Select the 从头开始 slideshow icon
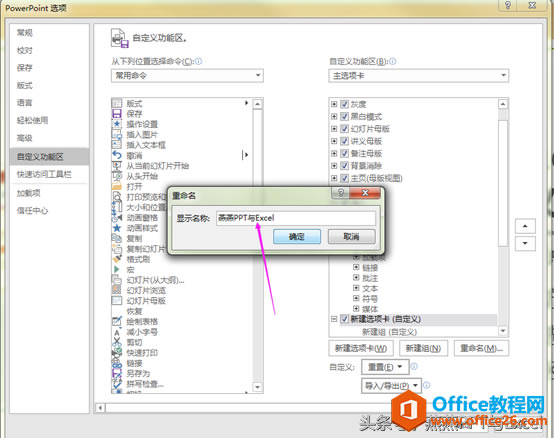The width and height of the screenshot is (554, 438). (x=117, y=176)
